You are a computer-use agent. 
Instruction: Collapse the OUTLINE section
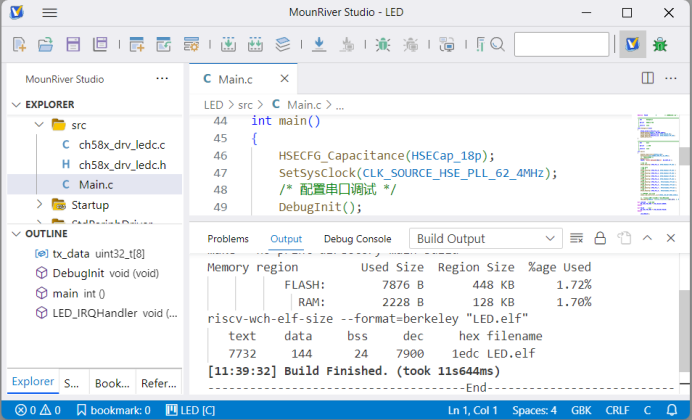pyautogui.click(x=16, y=234)
